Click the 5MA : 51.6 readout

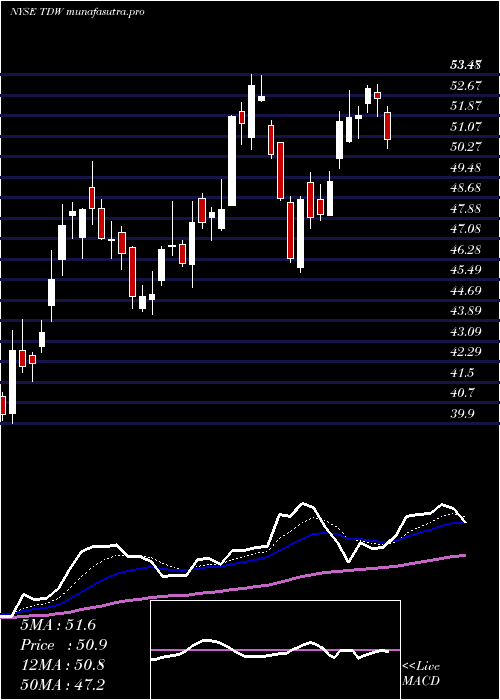coord(58,625)
